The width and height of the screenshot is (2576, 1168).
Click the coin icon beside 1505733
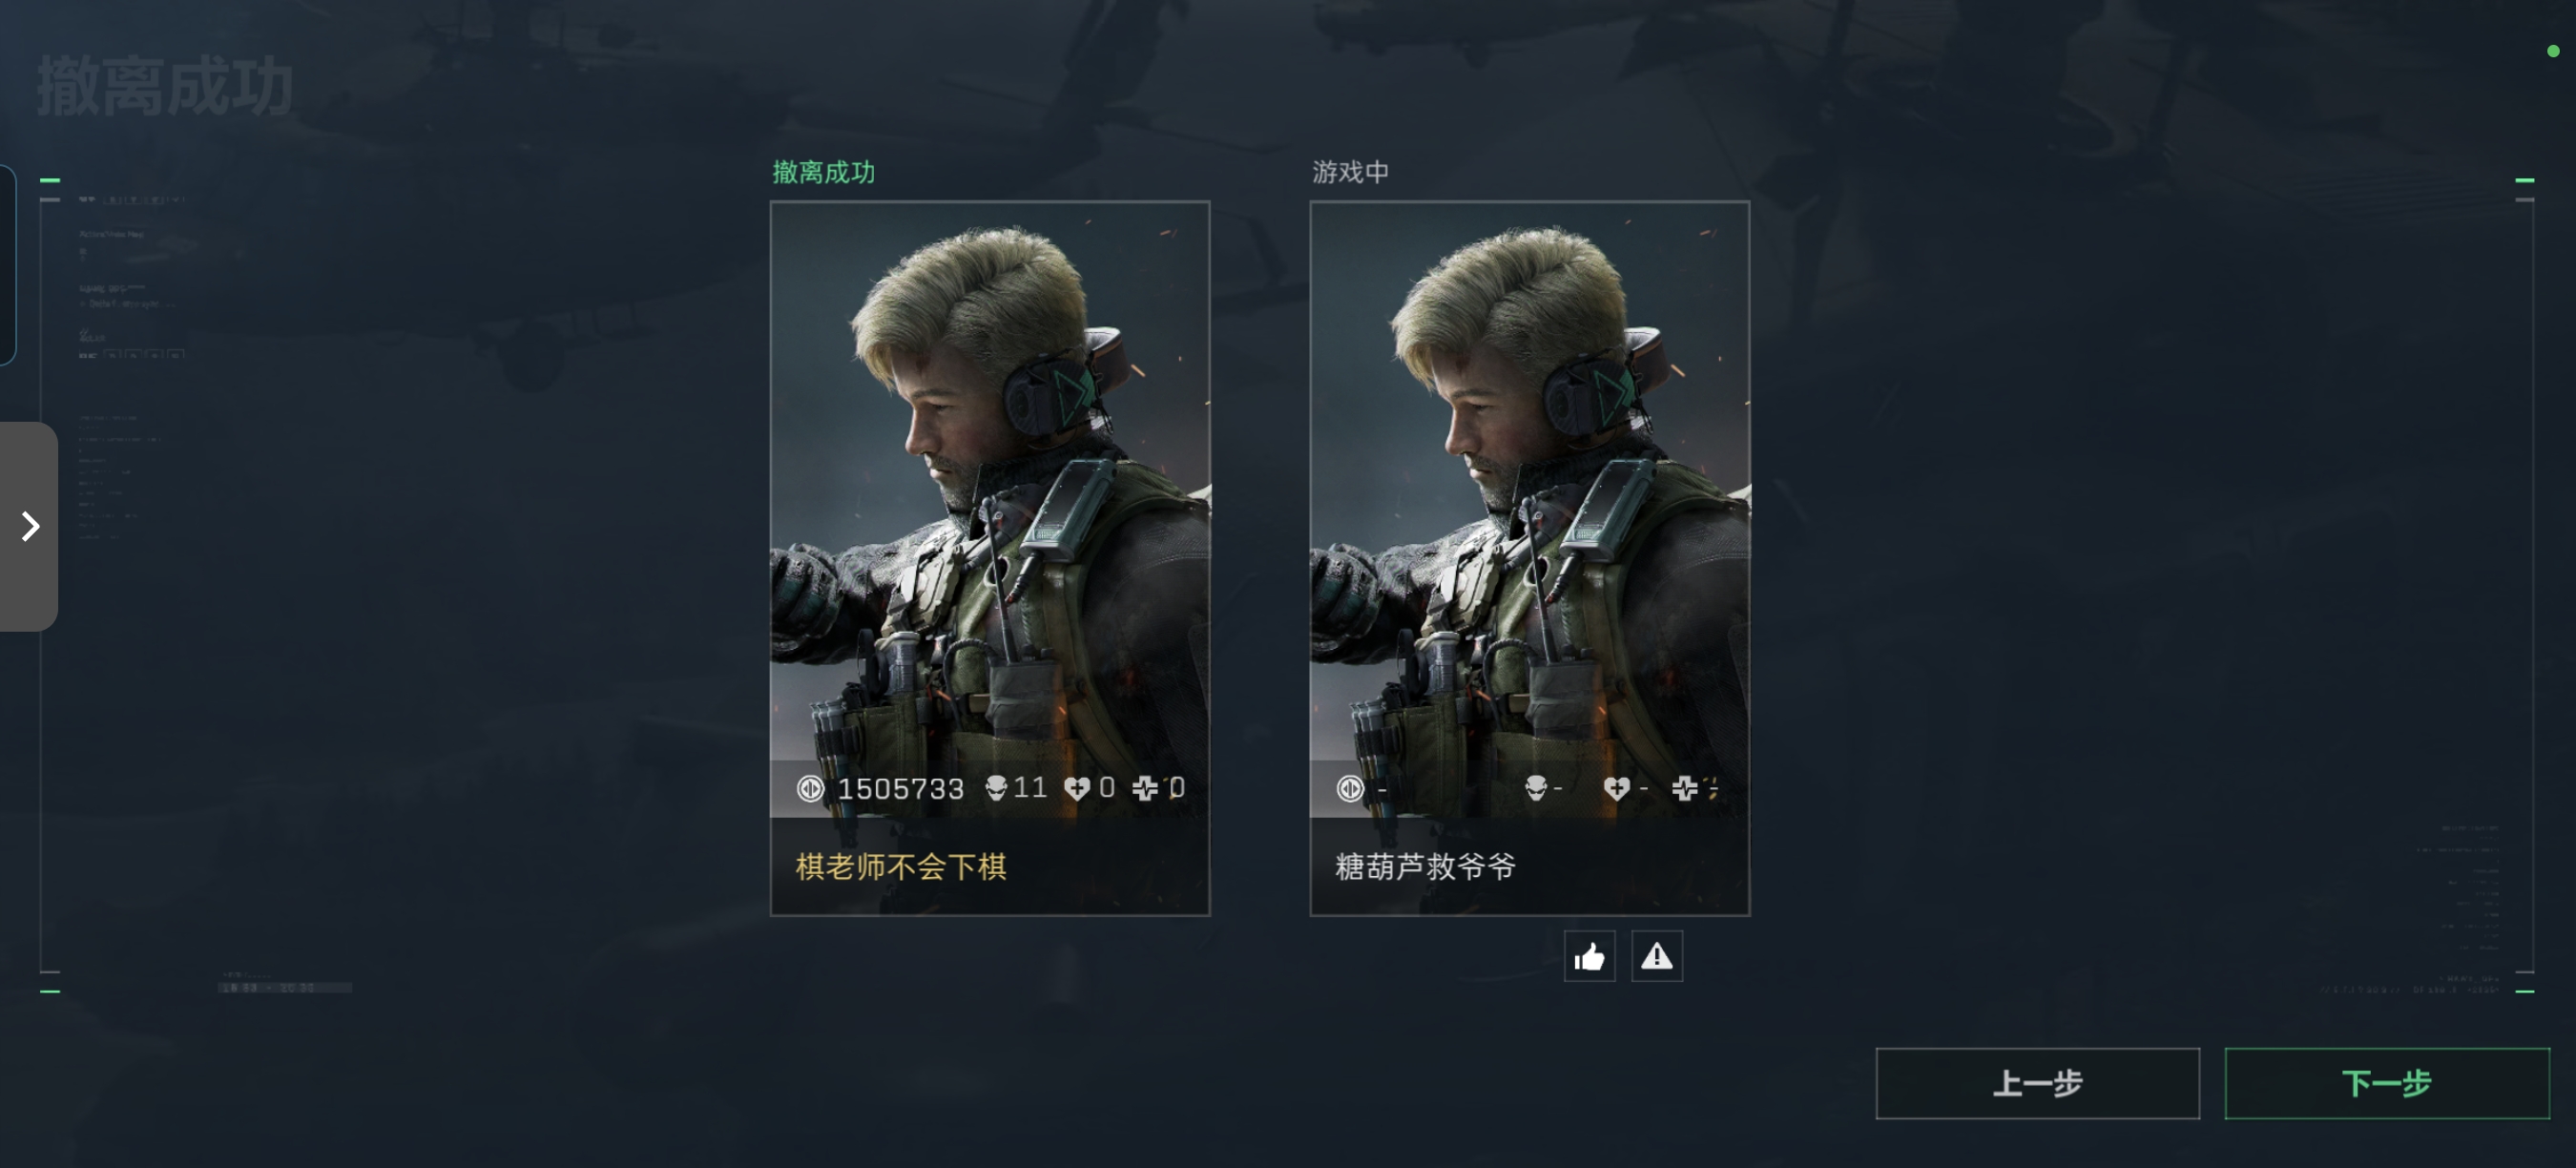[x=810, y=788]
